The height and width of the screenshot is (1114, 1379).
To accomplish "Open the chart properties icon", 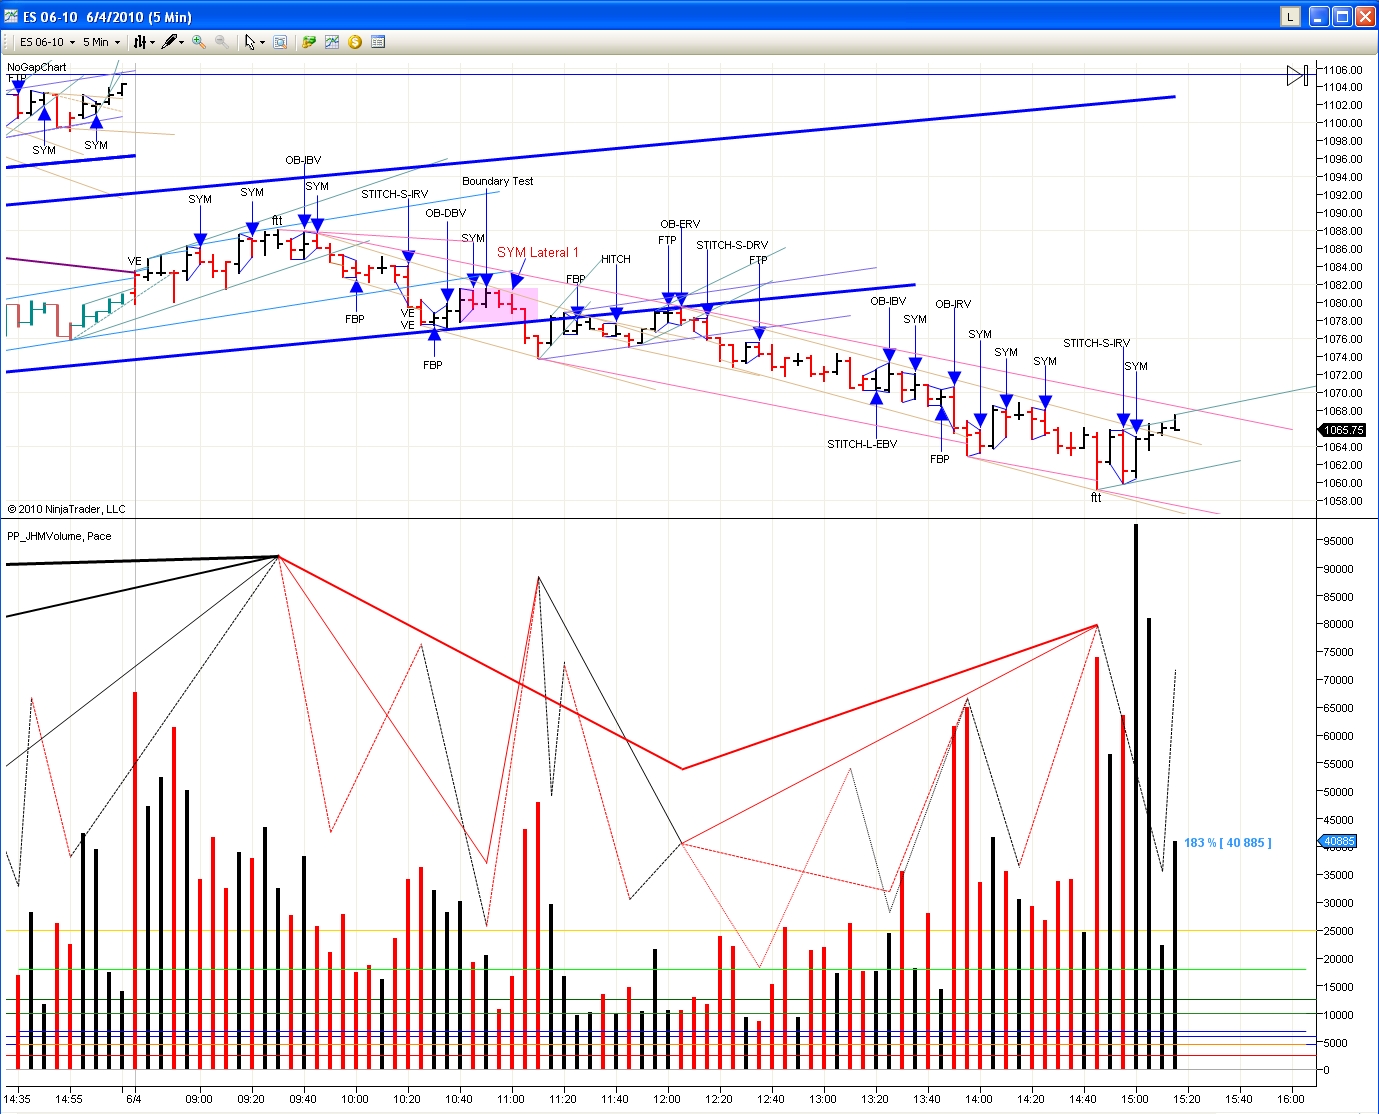I will (x=378, y=42).
